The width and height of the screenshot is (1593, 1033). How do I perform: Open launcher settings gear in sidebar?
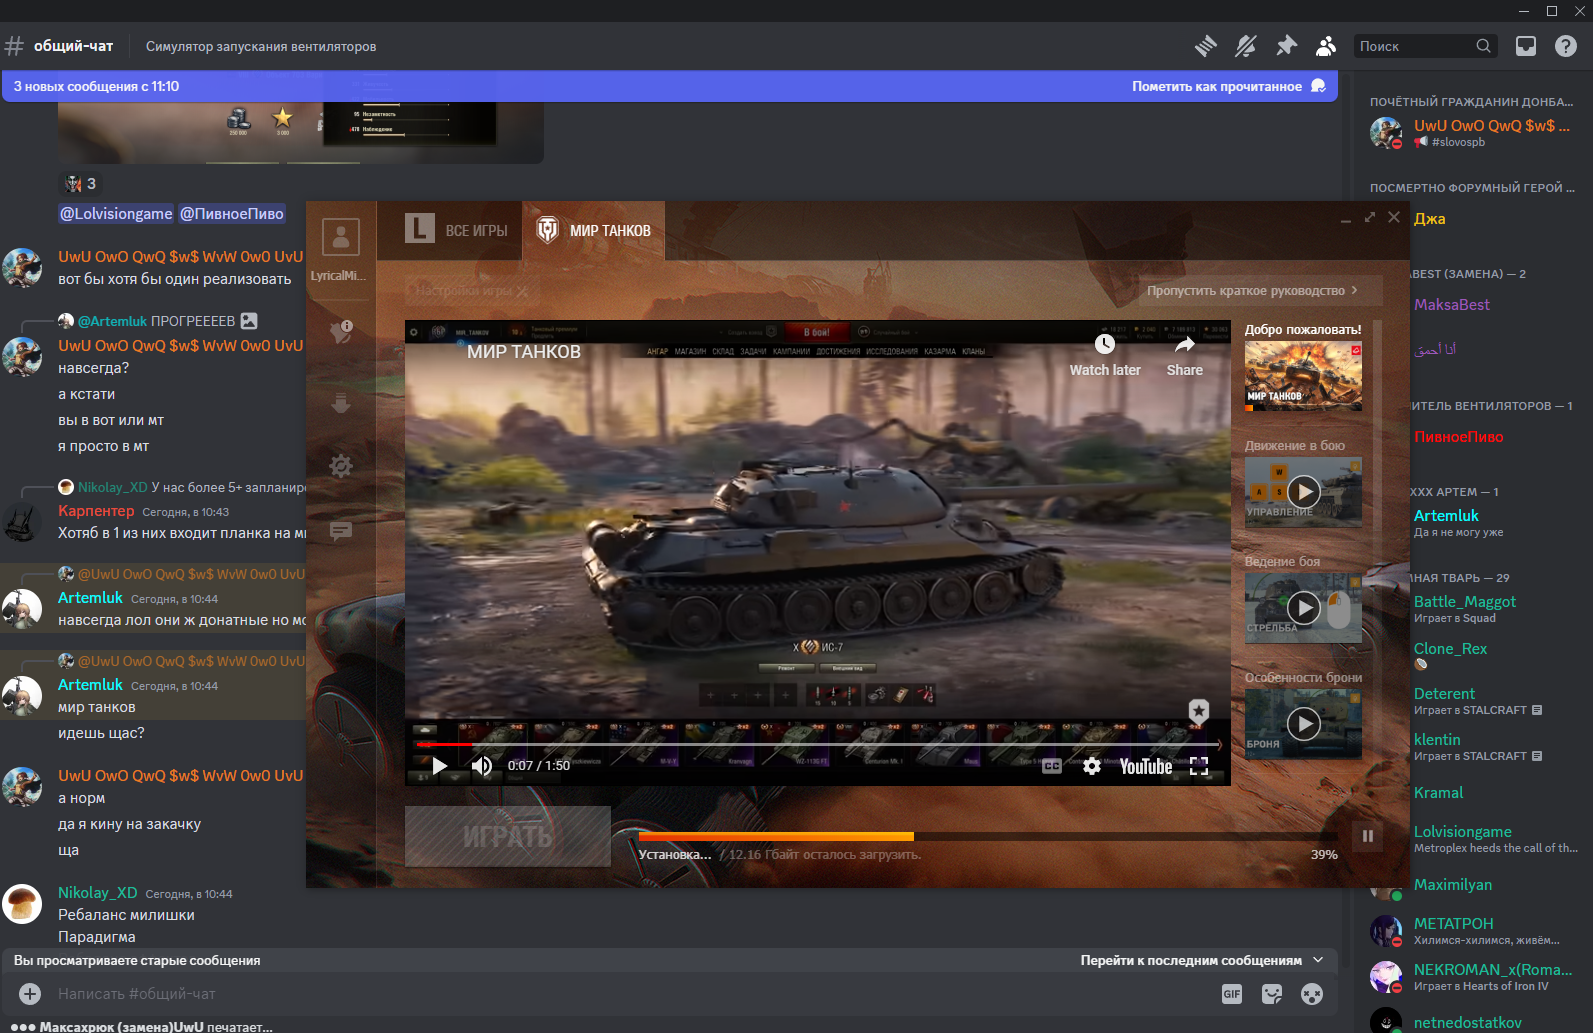tap(341, 466)
